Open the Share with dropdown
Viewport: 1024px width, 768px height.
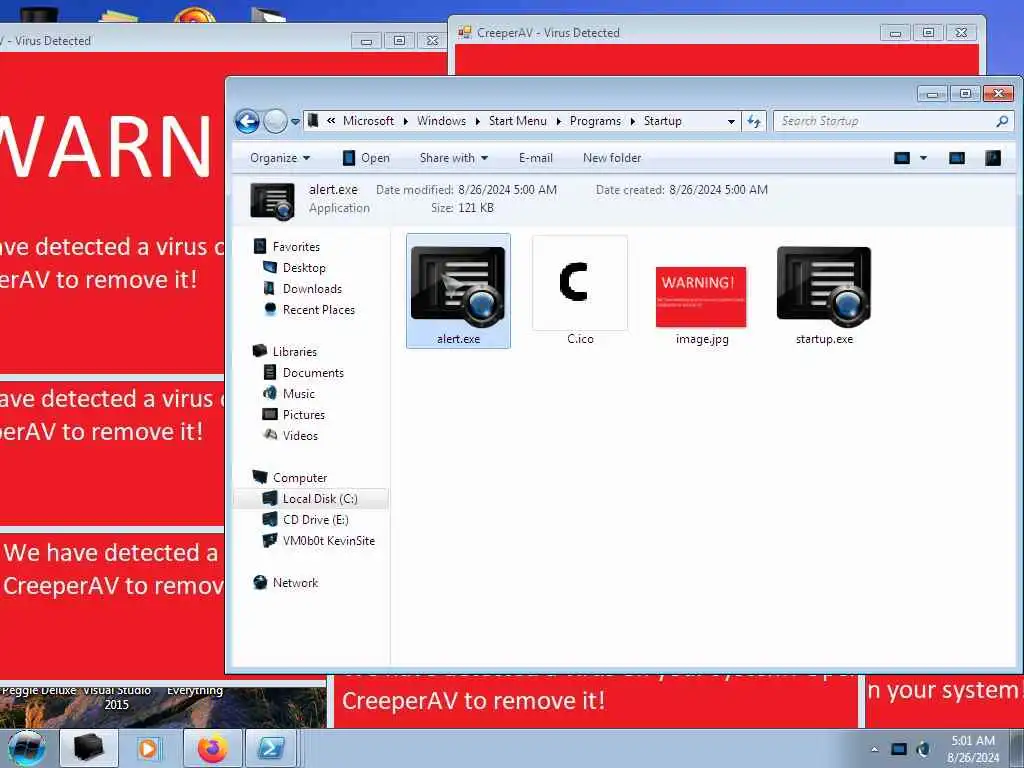coord(454,158)
